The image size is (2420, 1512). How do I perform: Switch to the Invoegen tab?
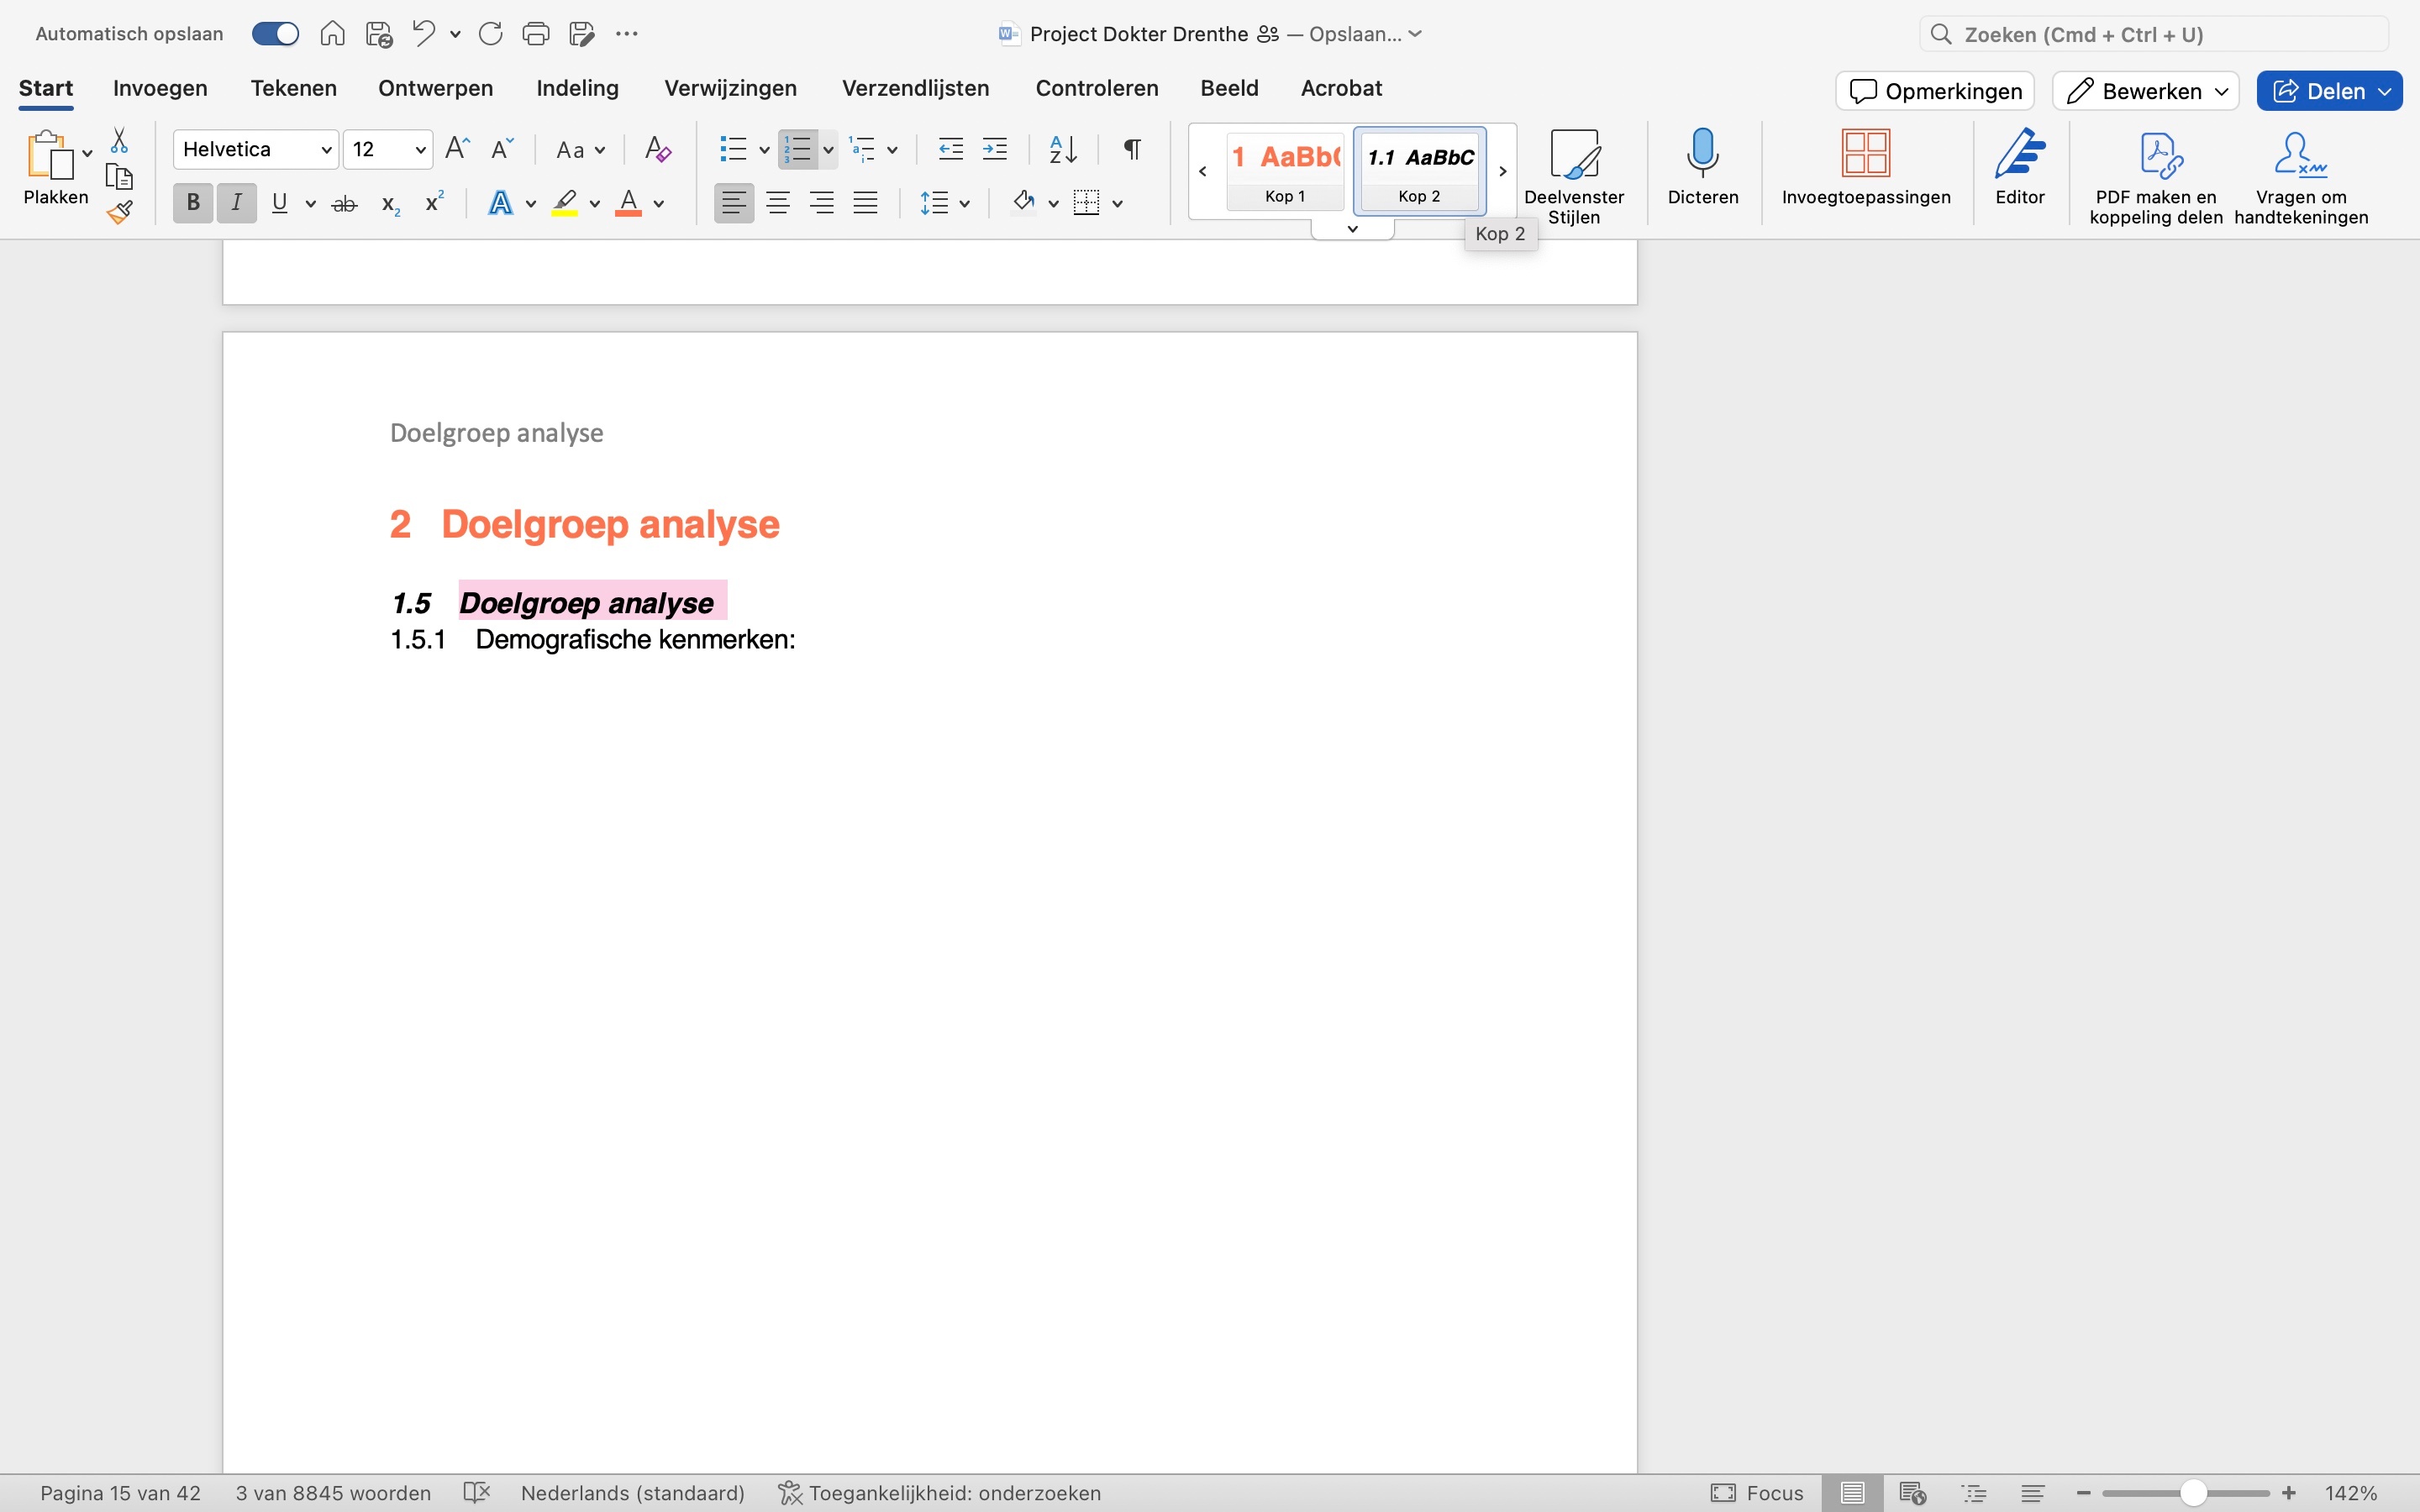(160, 88)
